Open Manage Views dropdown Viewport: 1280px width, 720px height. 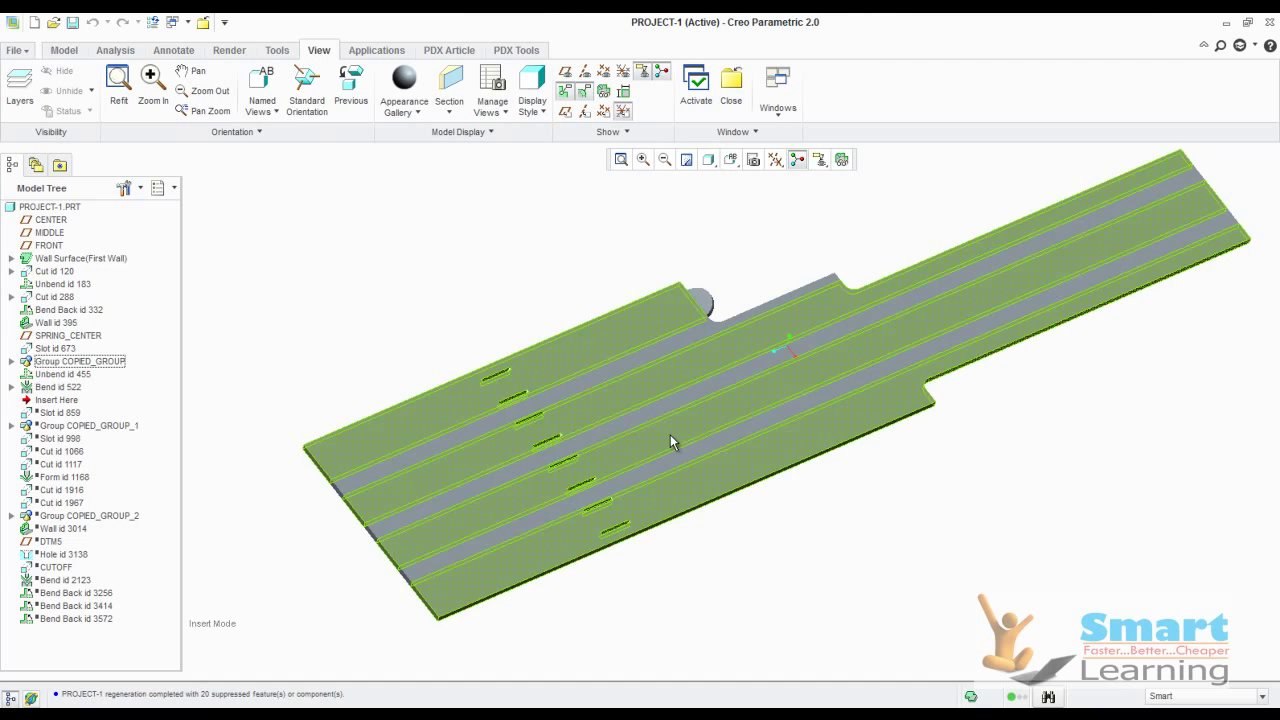pos(492,107)
